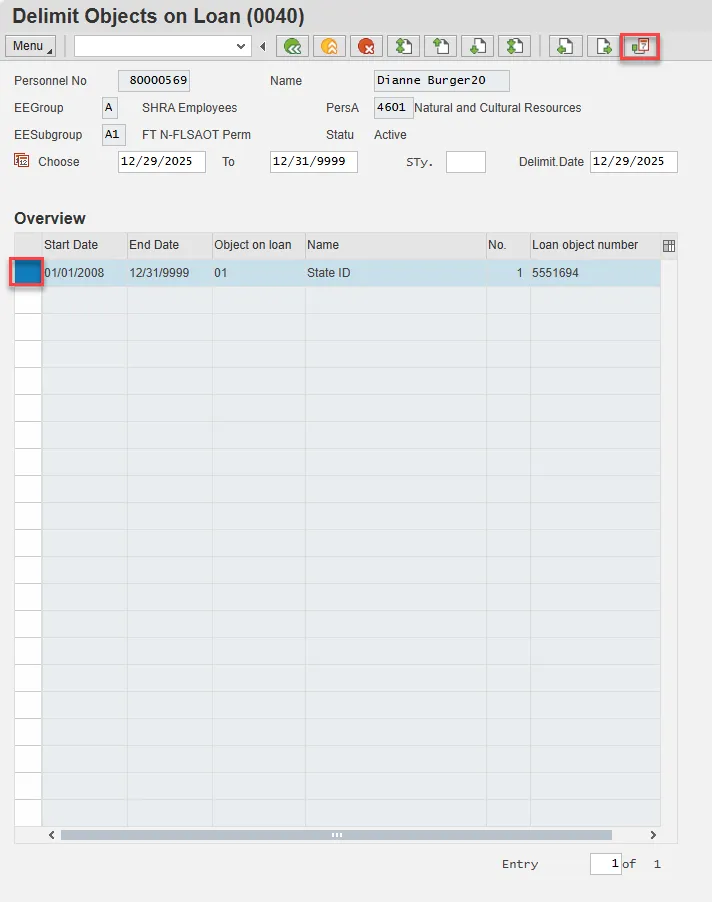The height and width of the screenshot is (902, 712).
Task: Go to previous page icon
Action: [x=441, y=46]
